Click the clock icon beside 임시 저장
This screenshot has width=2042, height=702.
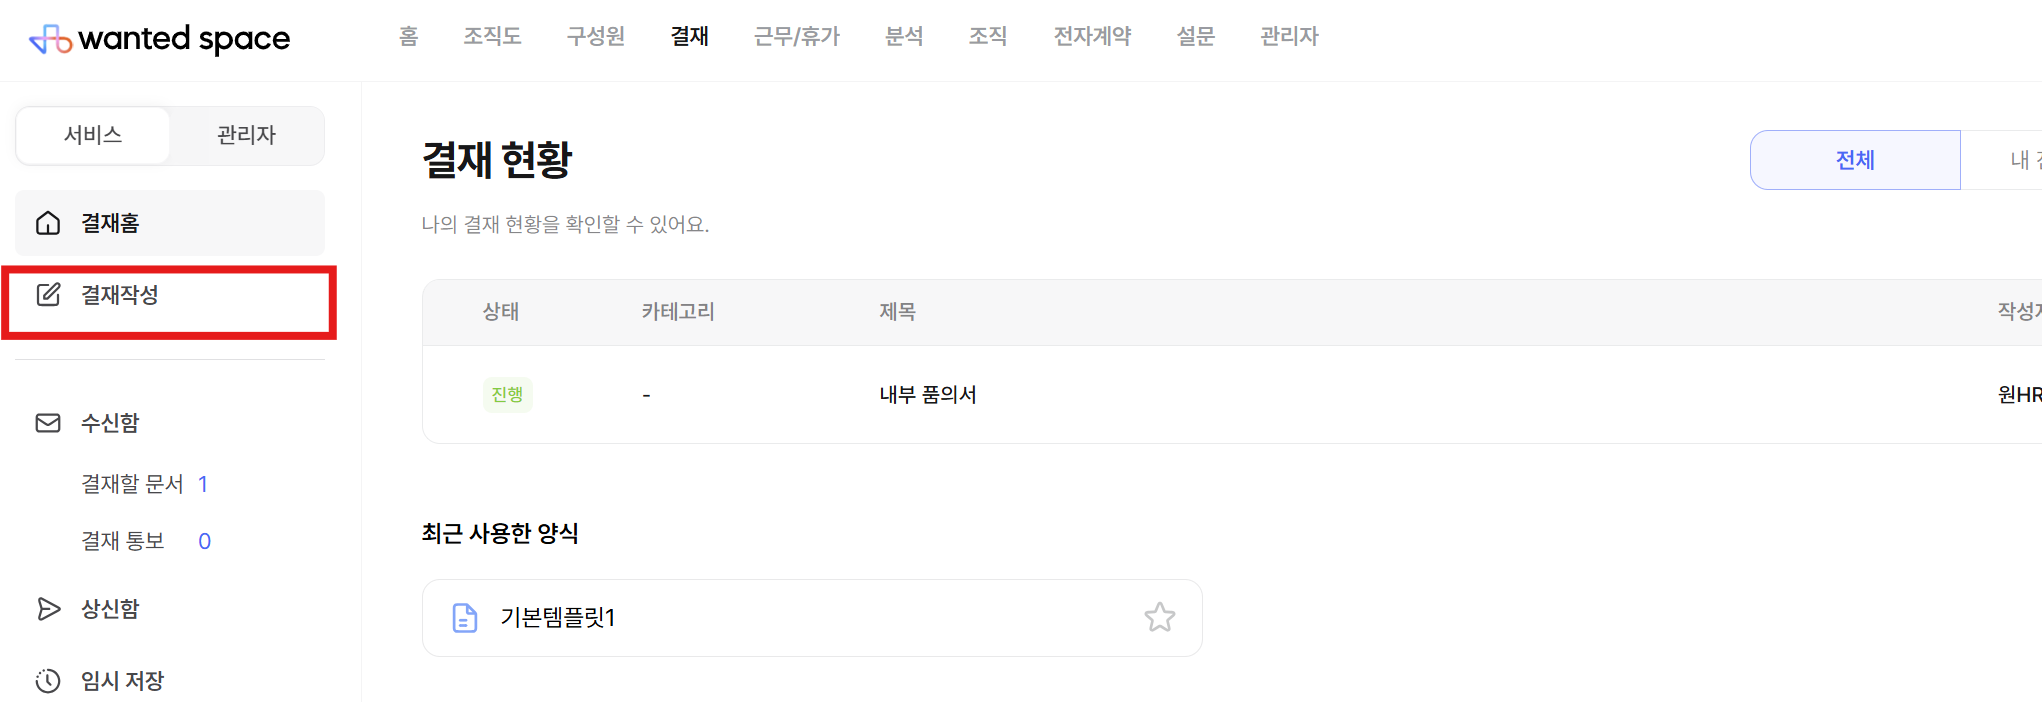[48, 681]
